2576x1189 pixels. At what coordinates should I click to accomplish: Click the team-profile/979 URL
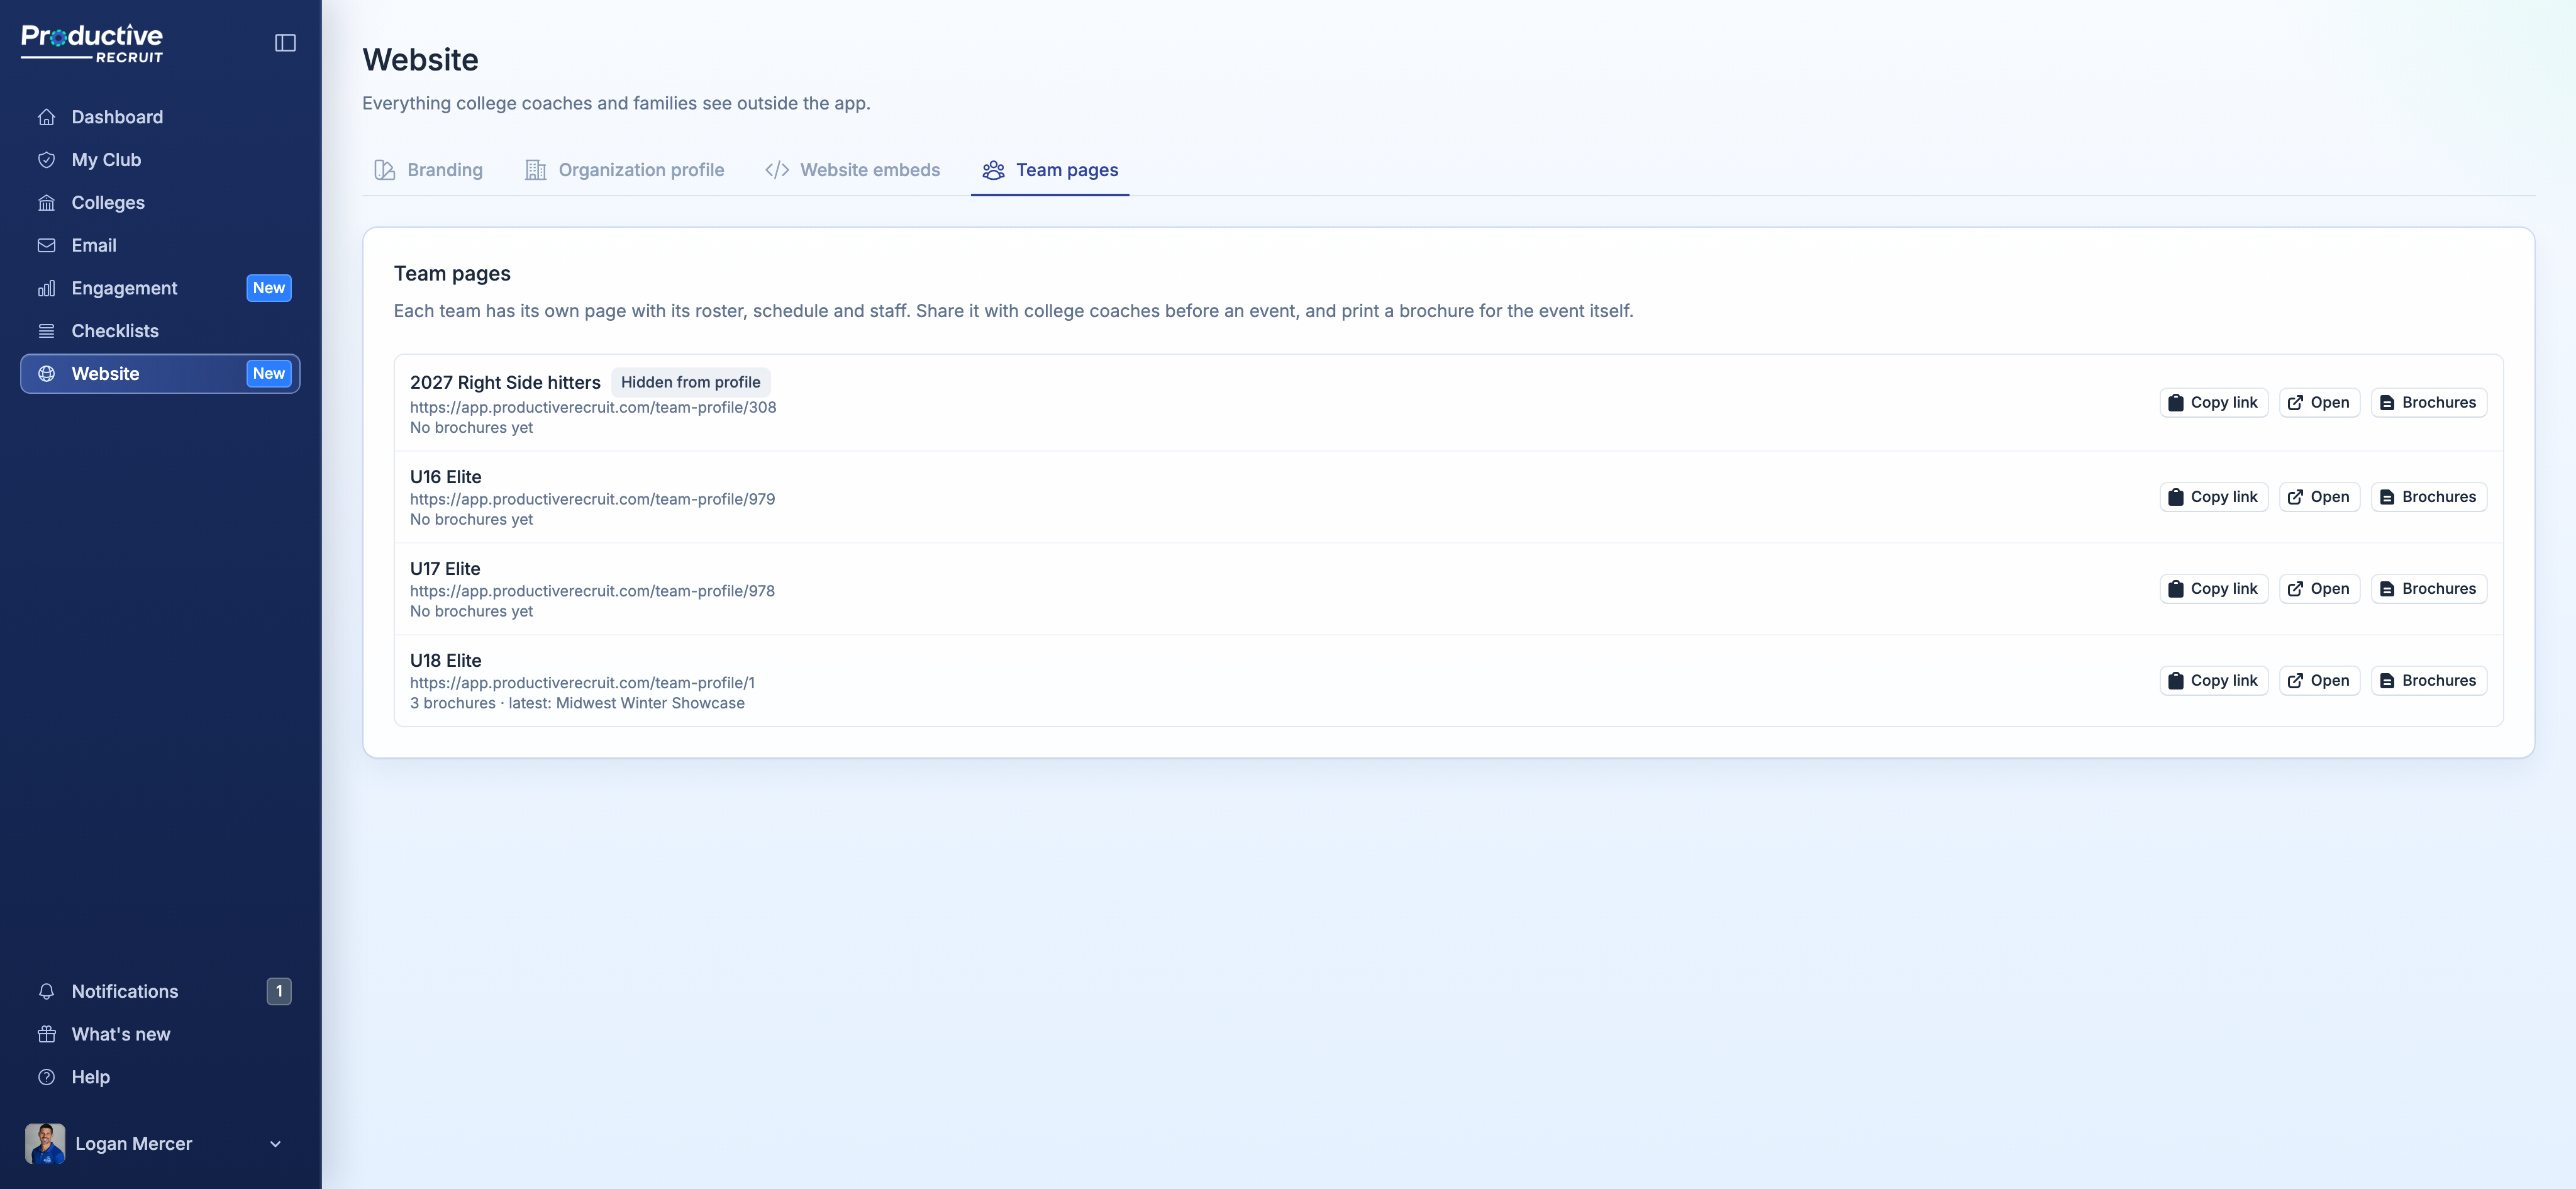[592, 499]
